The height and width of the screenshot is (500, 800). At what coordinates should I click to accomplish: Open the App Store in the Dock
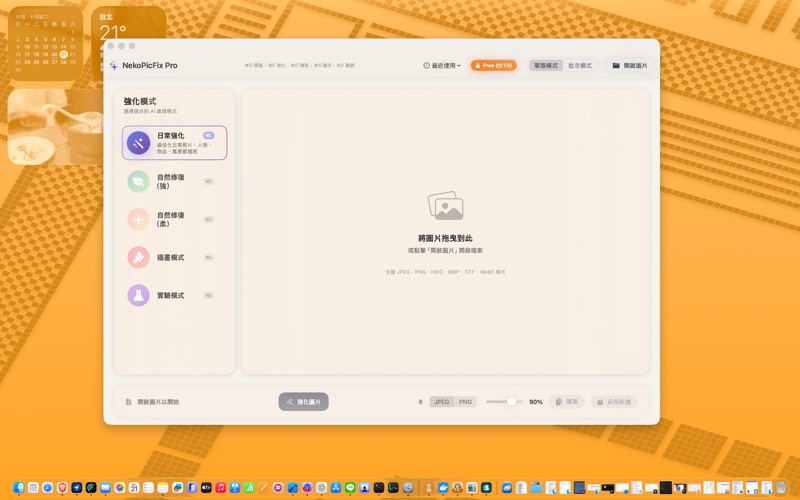336,487
